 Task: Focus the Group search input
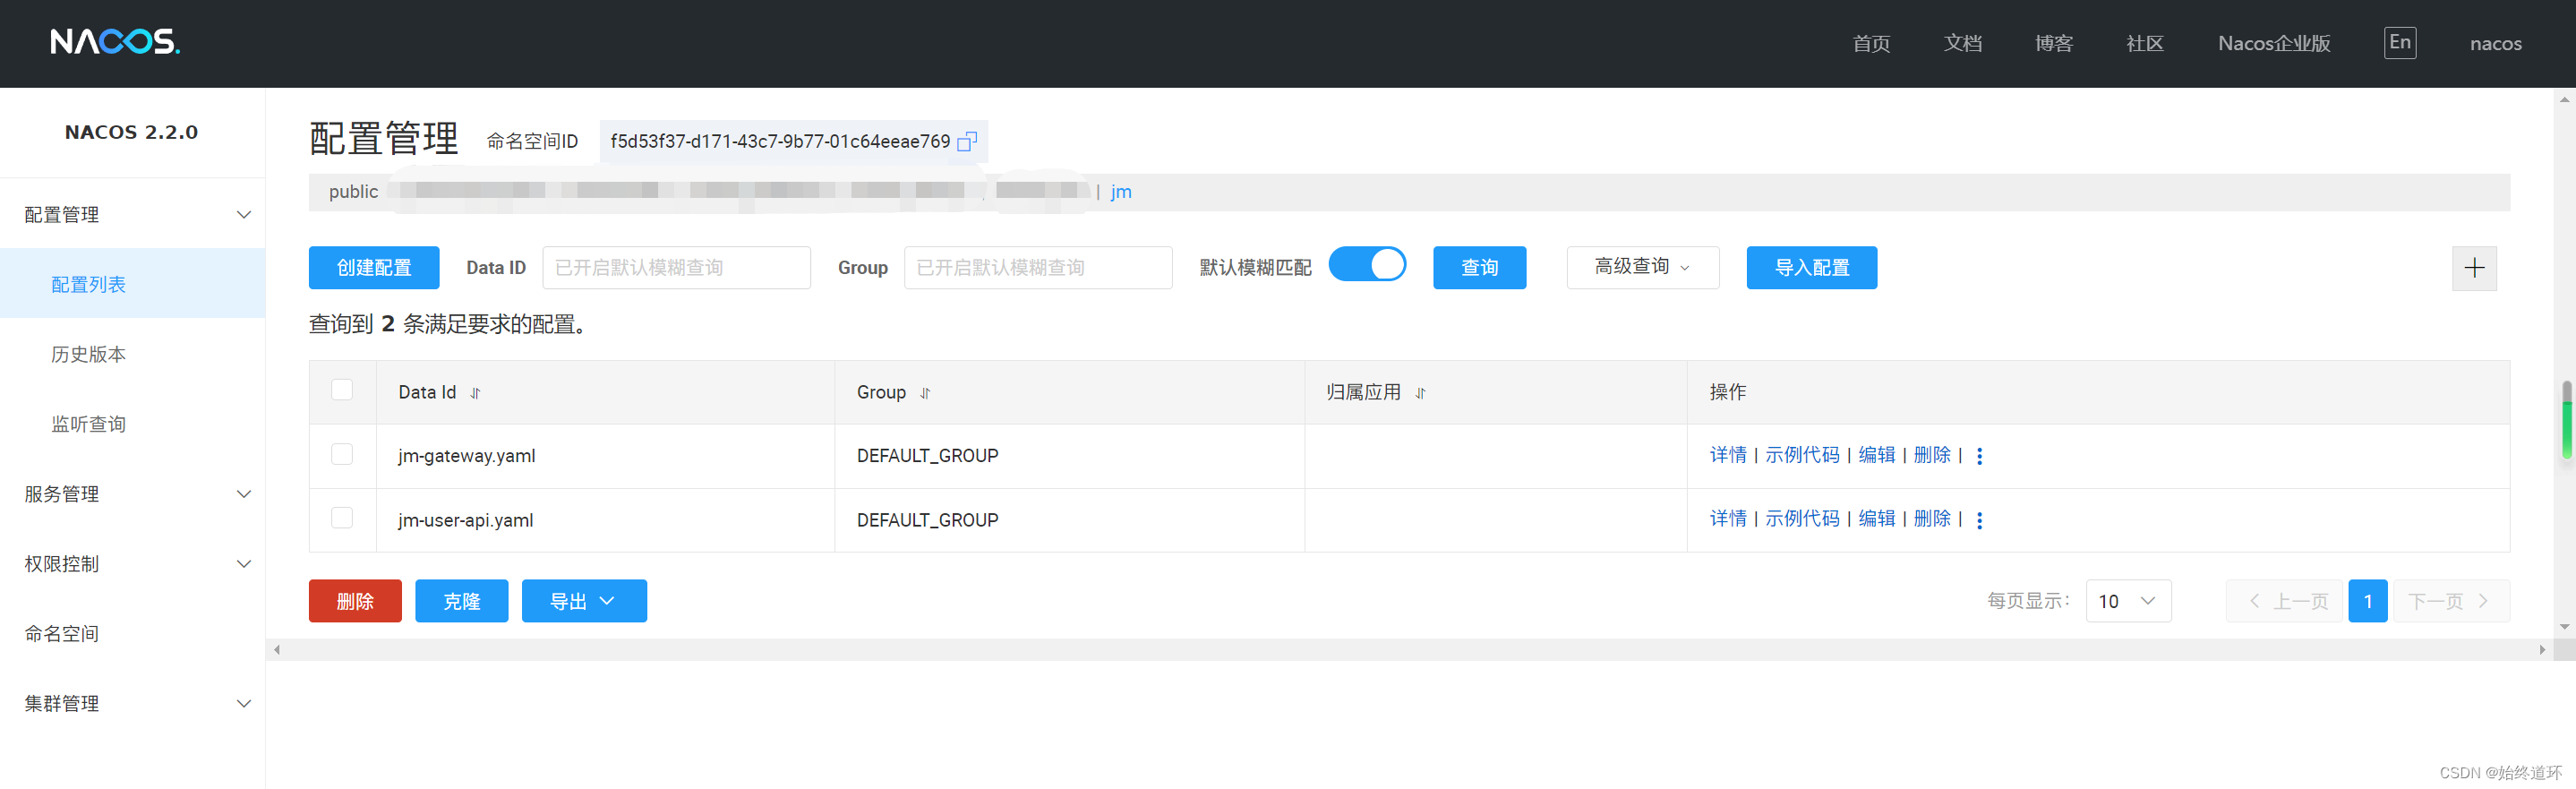click(1038, 267)
